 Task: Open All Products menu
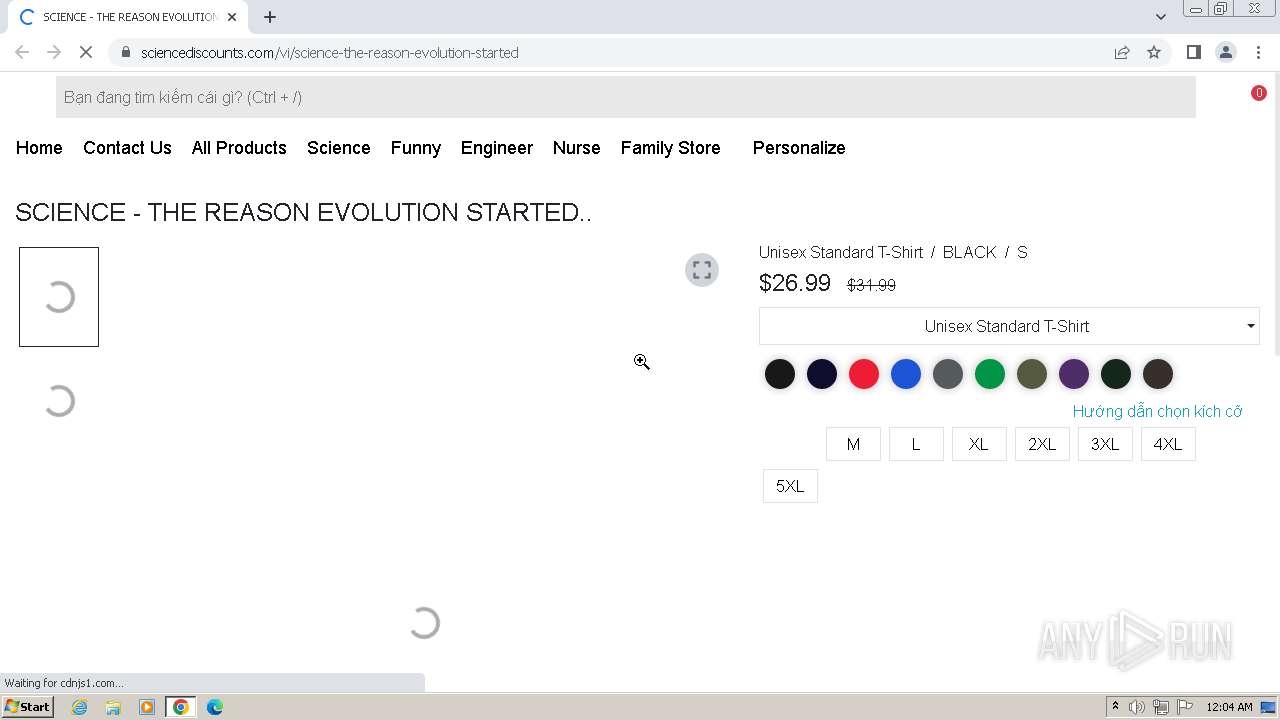[x=239, y=148]
